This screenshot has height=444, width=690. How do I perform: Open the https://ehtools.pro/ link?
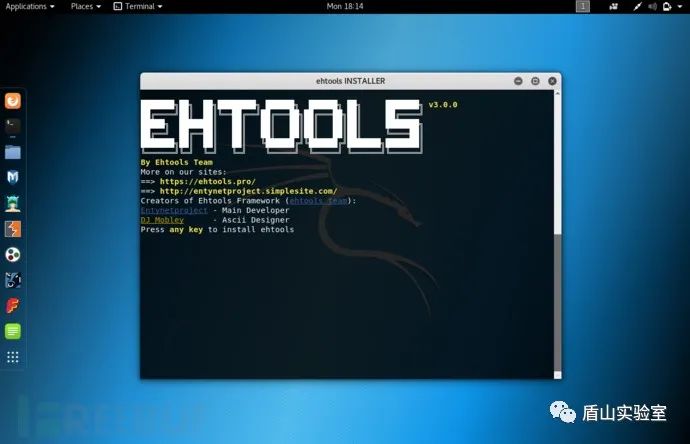click(208, 181)
